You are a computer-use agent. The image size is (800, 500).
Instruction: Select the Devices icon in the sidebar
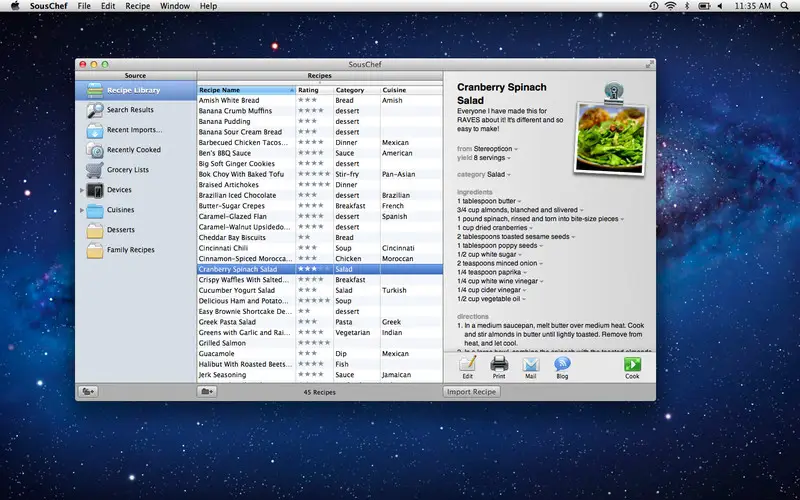(x=95, y=190)
